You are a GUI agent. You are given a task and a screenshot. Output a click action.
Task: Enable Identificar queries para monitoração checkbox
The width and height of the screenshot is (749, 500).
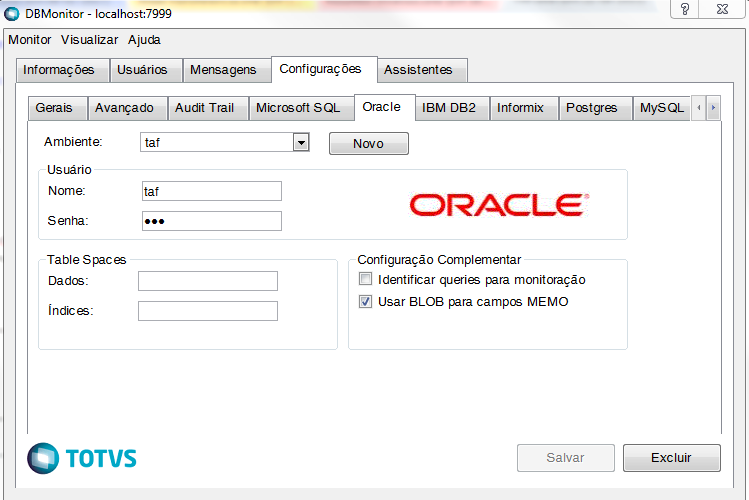365,279
